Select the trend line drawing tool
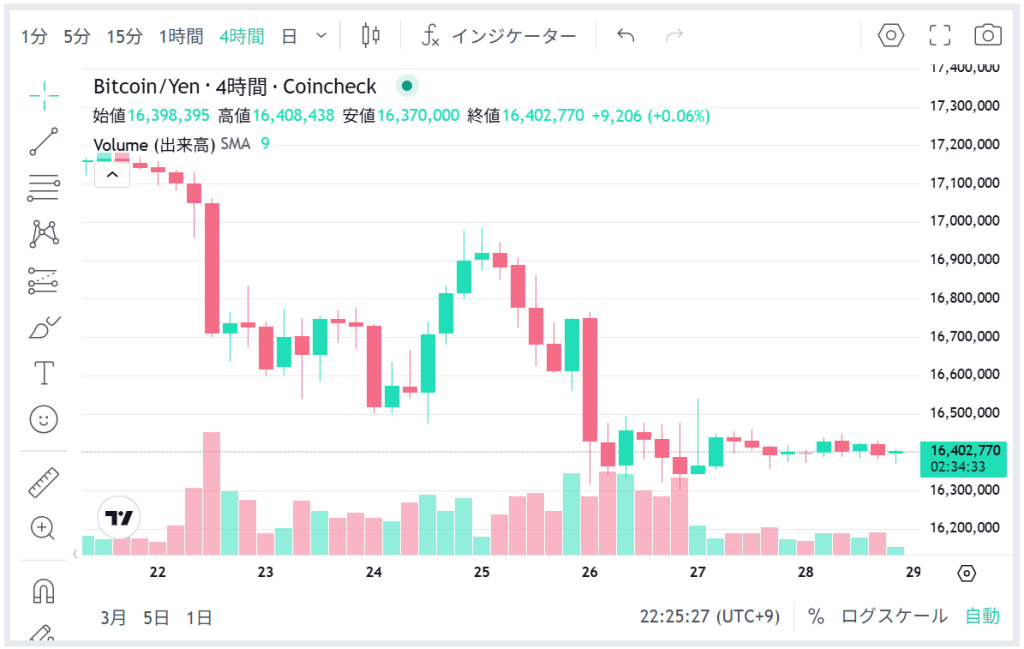The width and height of the screenshot is (1024, 649). [x=44, y=142]
